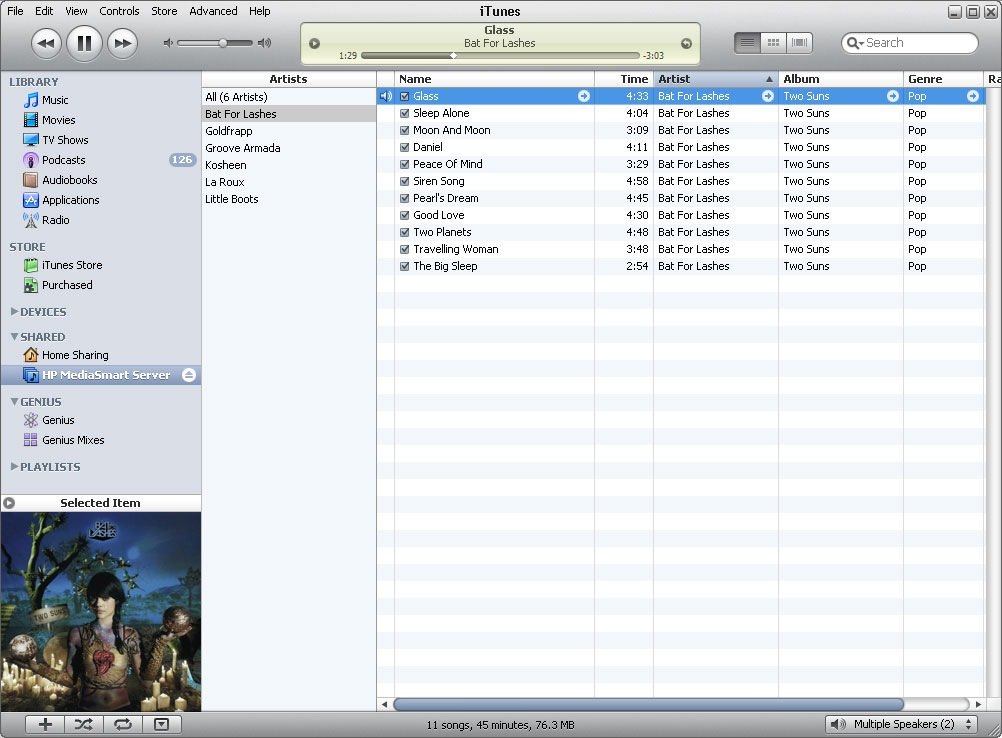Viewport: 1002px width, 738px height.
Task: Click the now playing display right arrow
Action: [686, 43]
